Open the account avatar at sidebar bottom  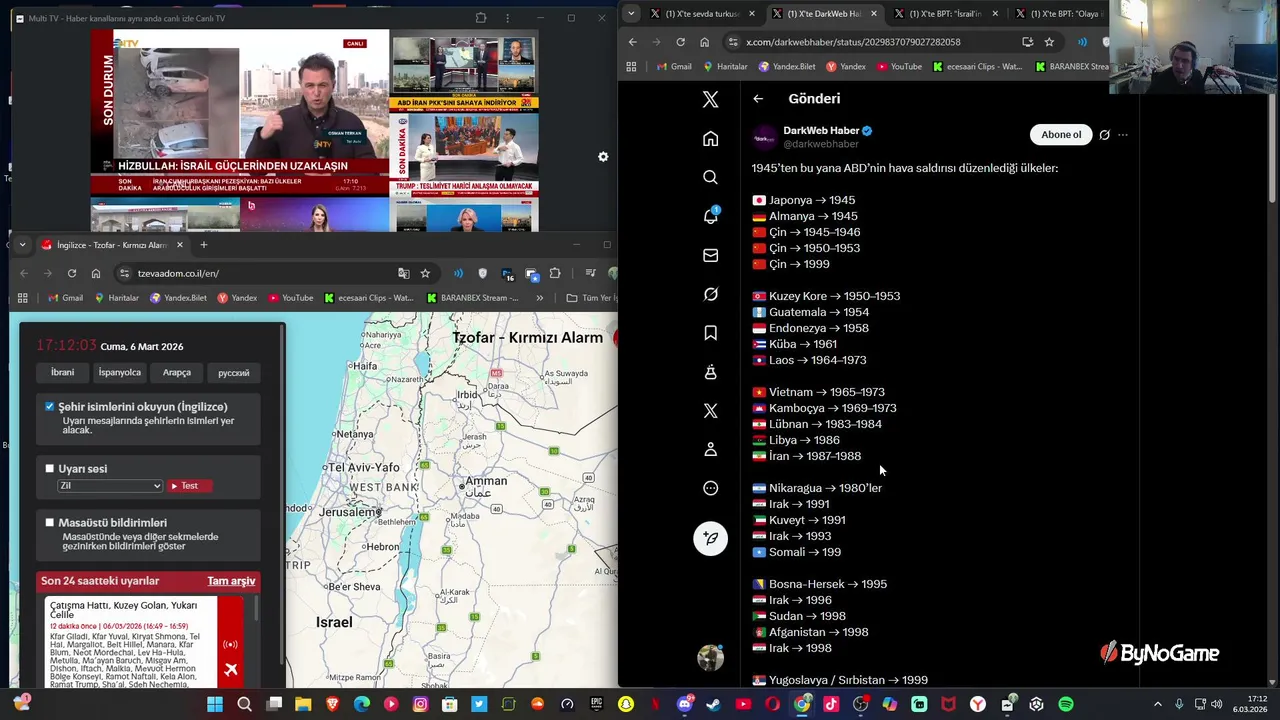710,657
